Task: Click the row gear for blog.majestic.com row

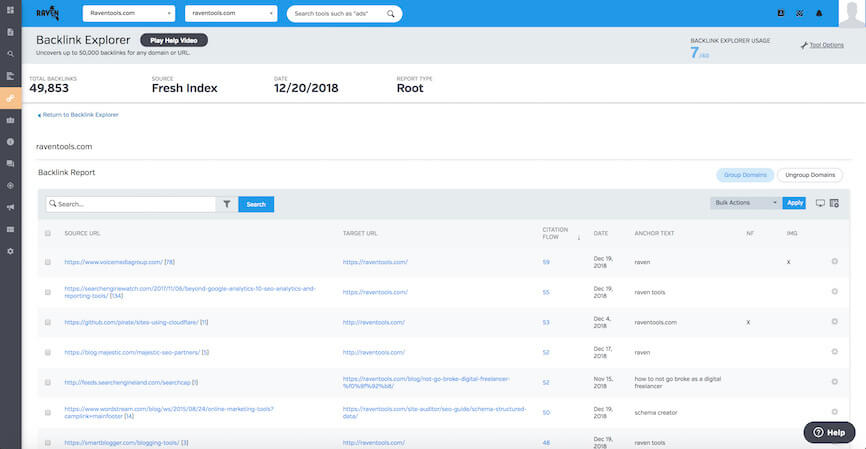Action: pos(835,351)
